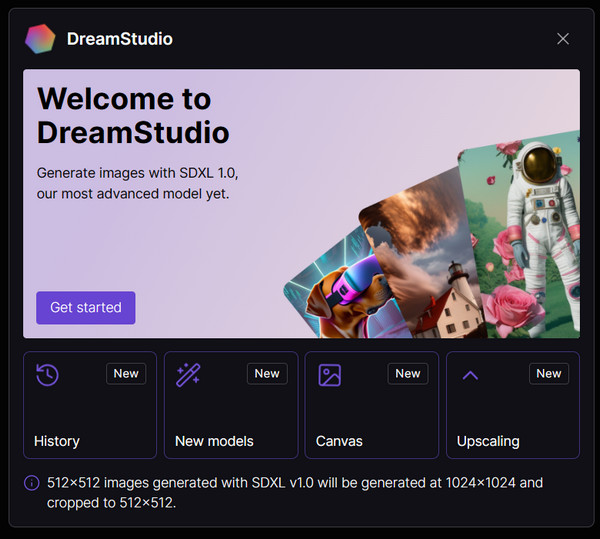The height and width of the screenshot is (539, 600).
Task: Click 'Generate images with SDXL 1.0' text
Action: tap(137, 173)
